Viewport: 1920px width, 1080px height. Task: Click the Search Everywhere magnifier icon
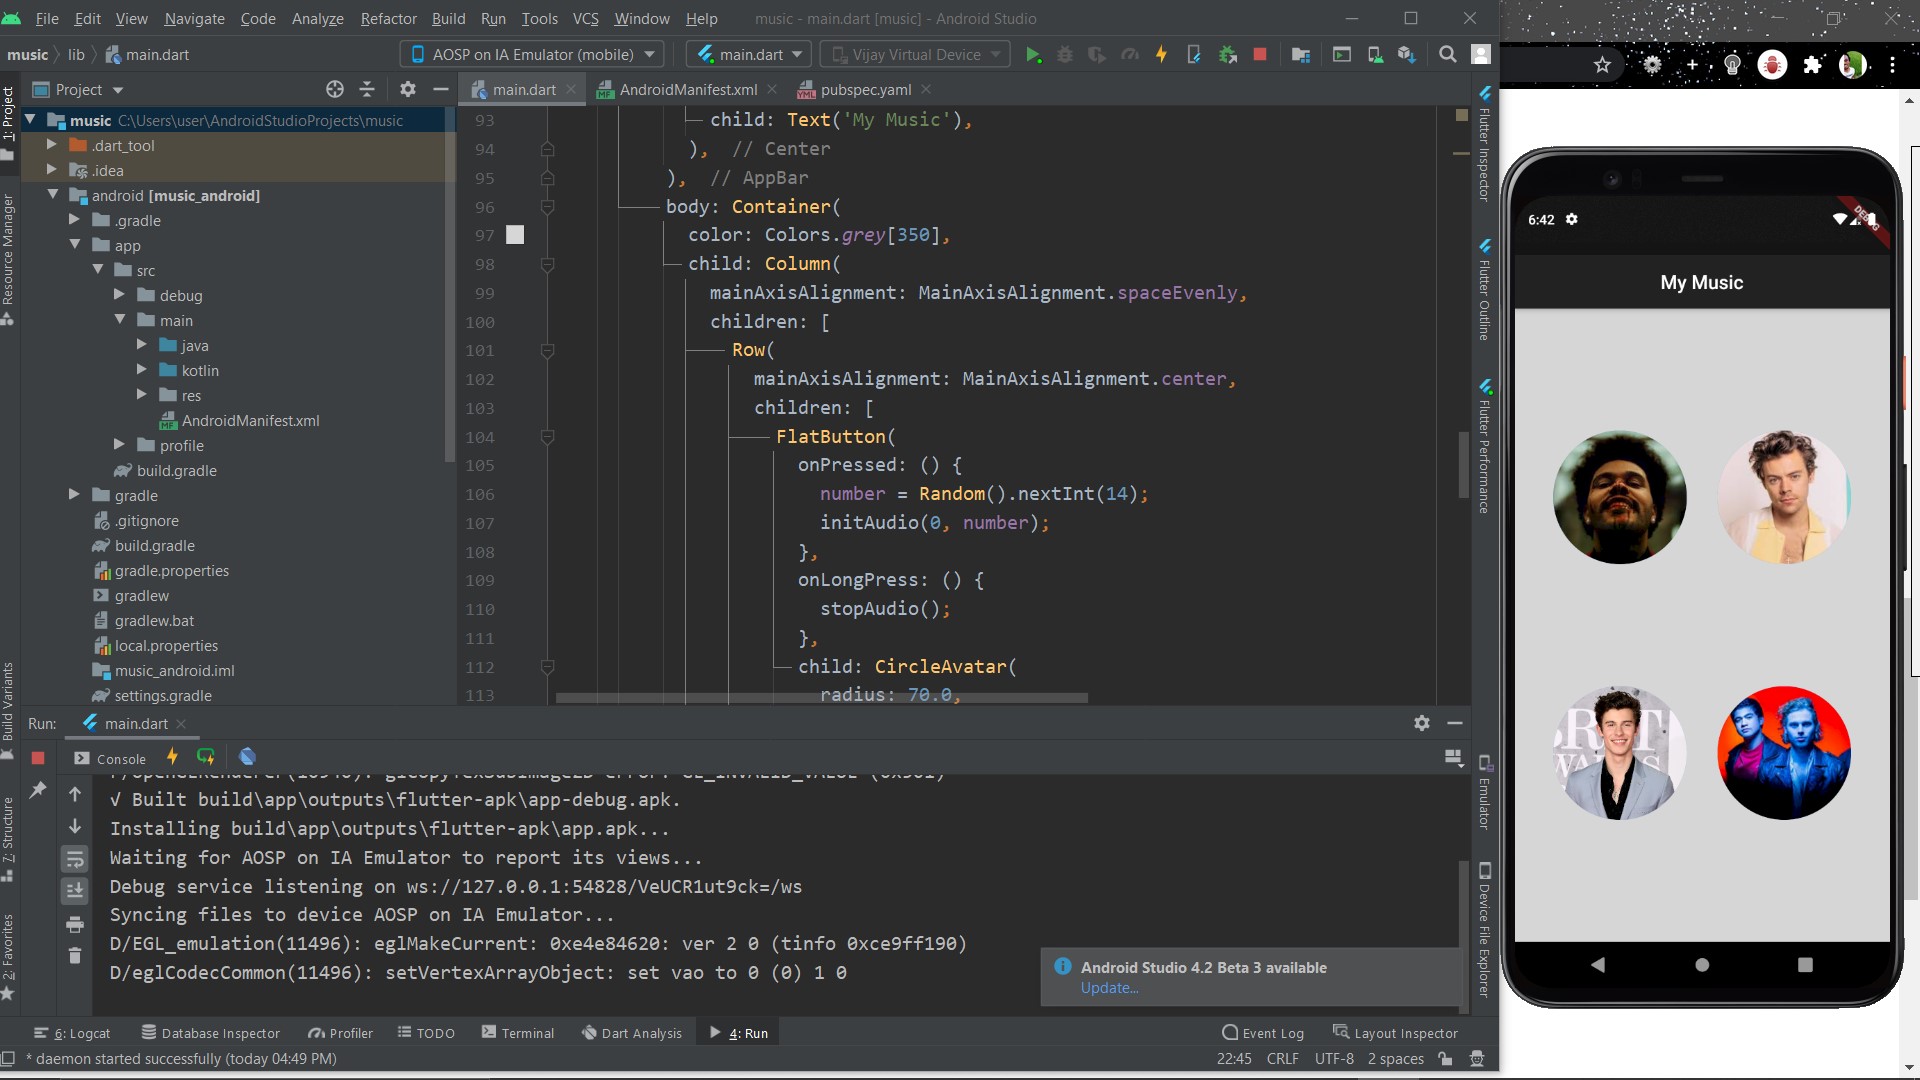[1447, 55]
